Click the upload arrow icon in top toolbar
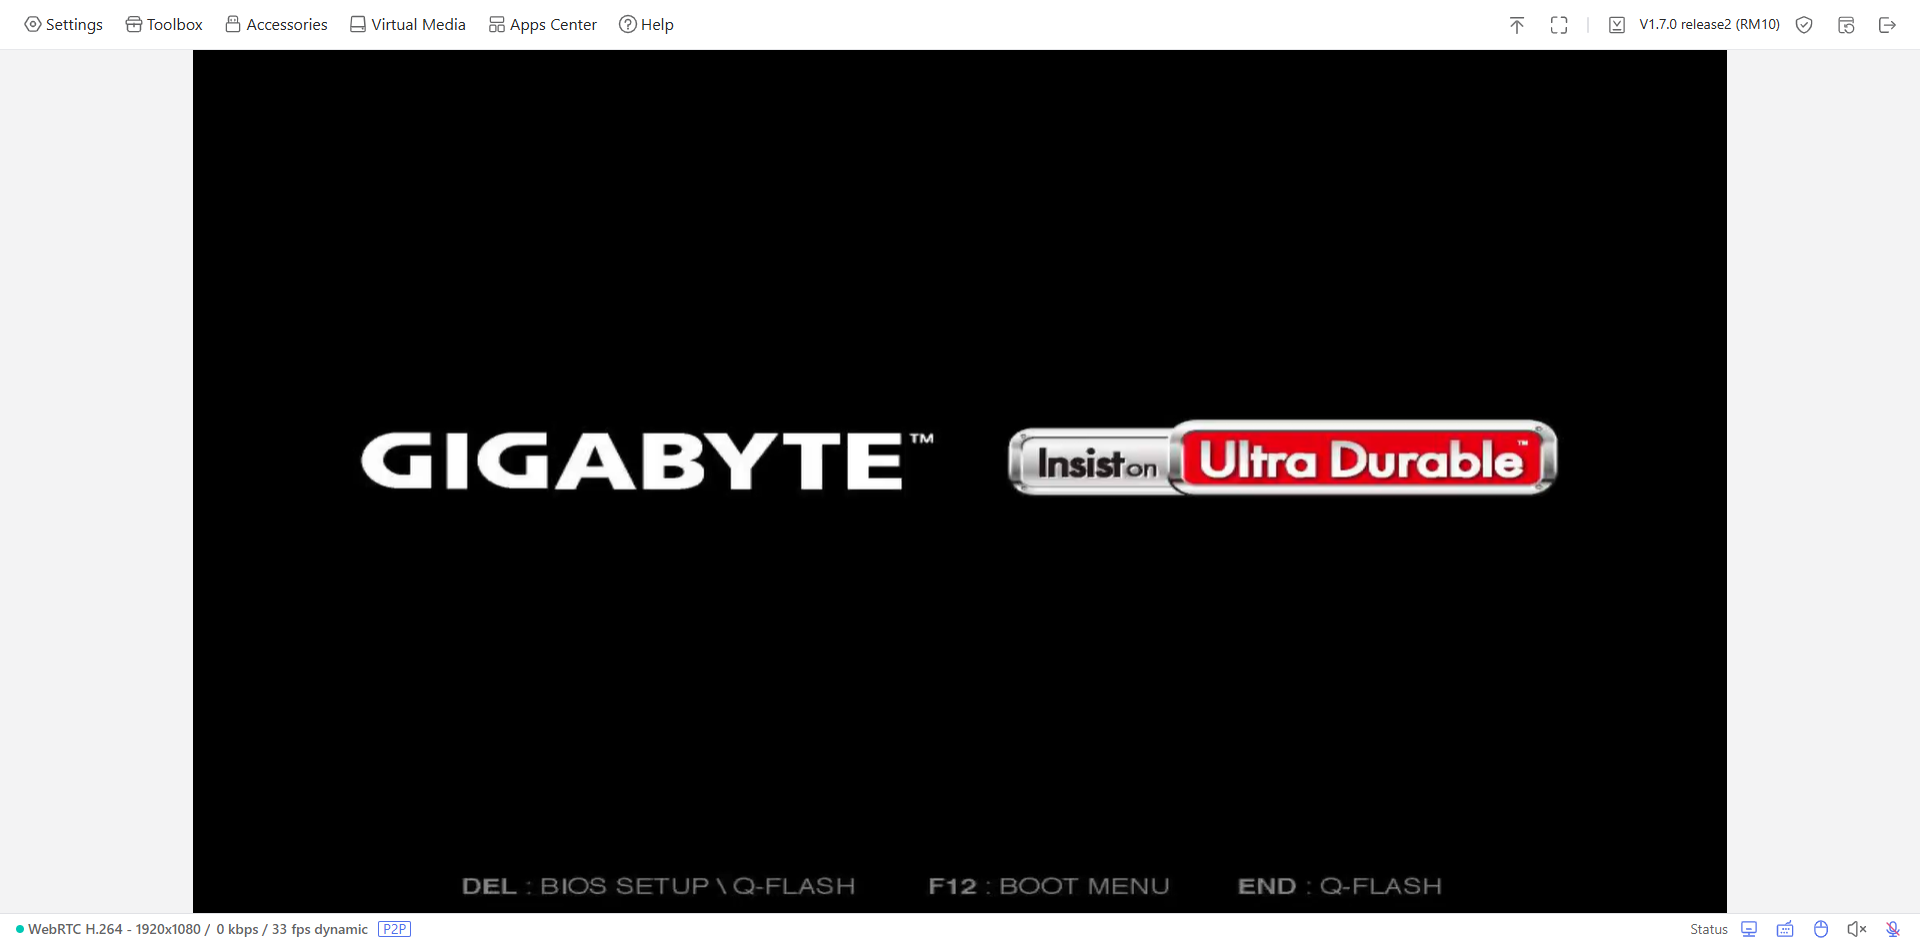The image size is (1920, 945). click(x=1517, y=25)
